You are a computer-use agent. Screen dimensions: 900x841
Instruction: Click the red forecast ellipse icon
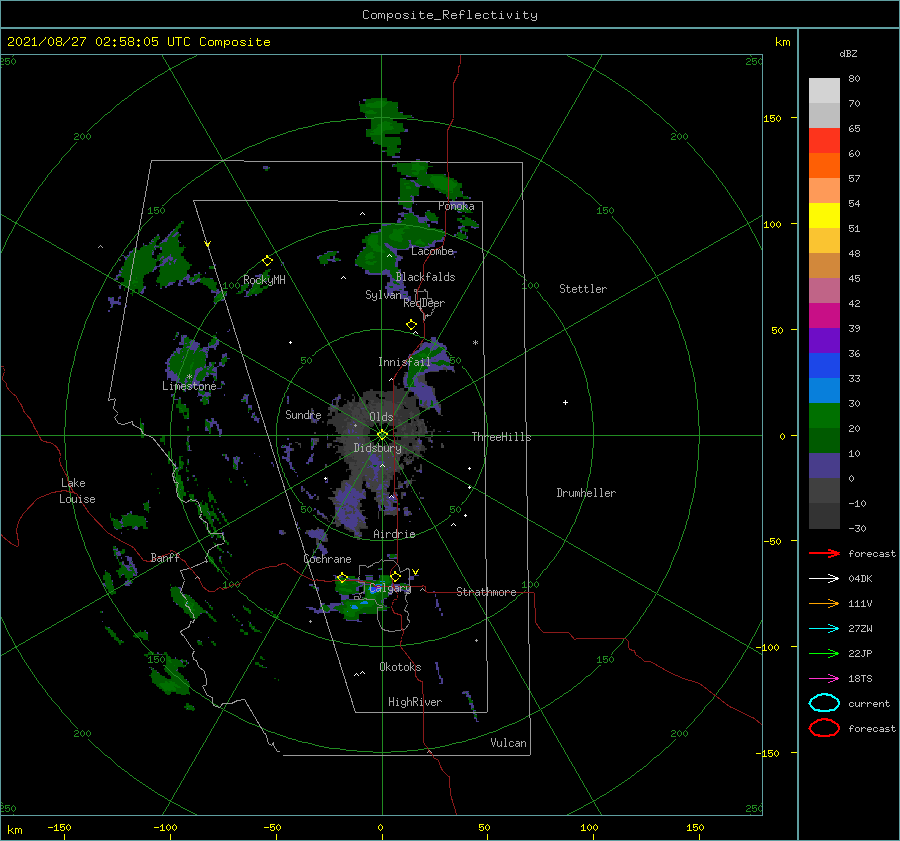click(824, 728)
